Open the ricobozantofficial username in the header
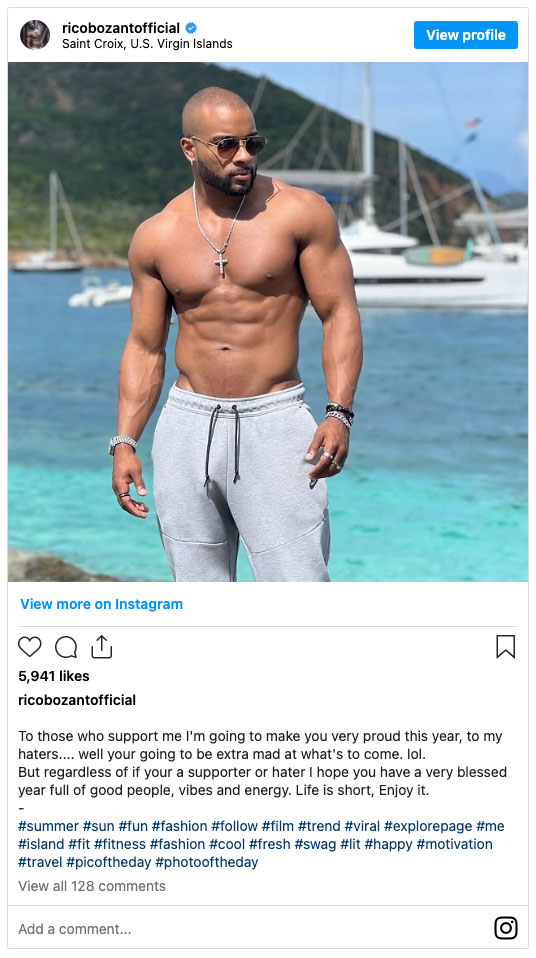 121,27
